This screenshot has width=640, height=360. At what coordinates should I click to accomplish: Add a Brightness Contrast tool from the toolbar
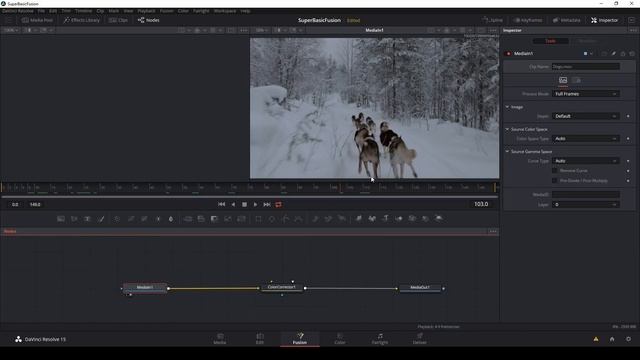(158, 219)
